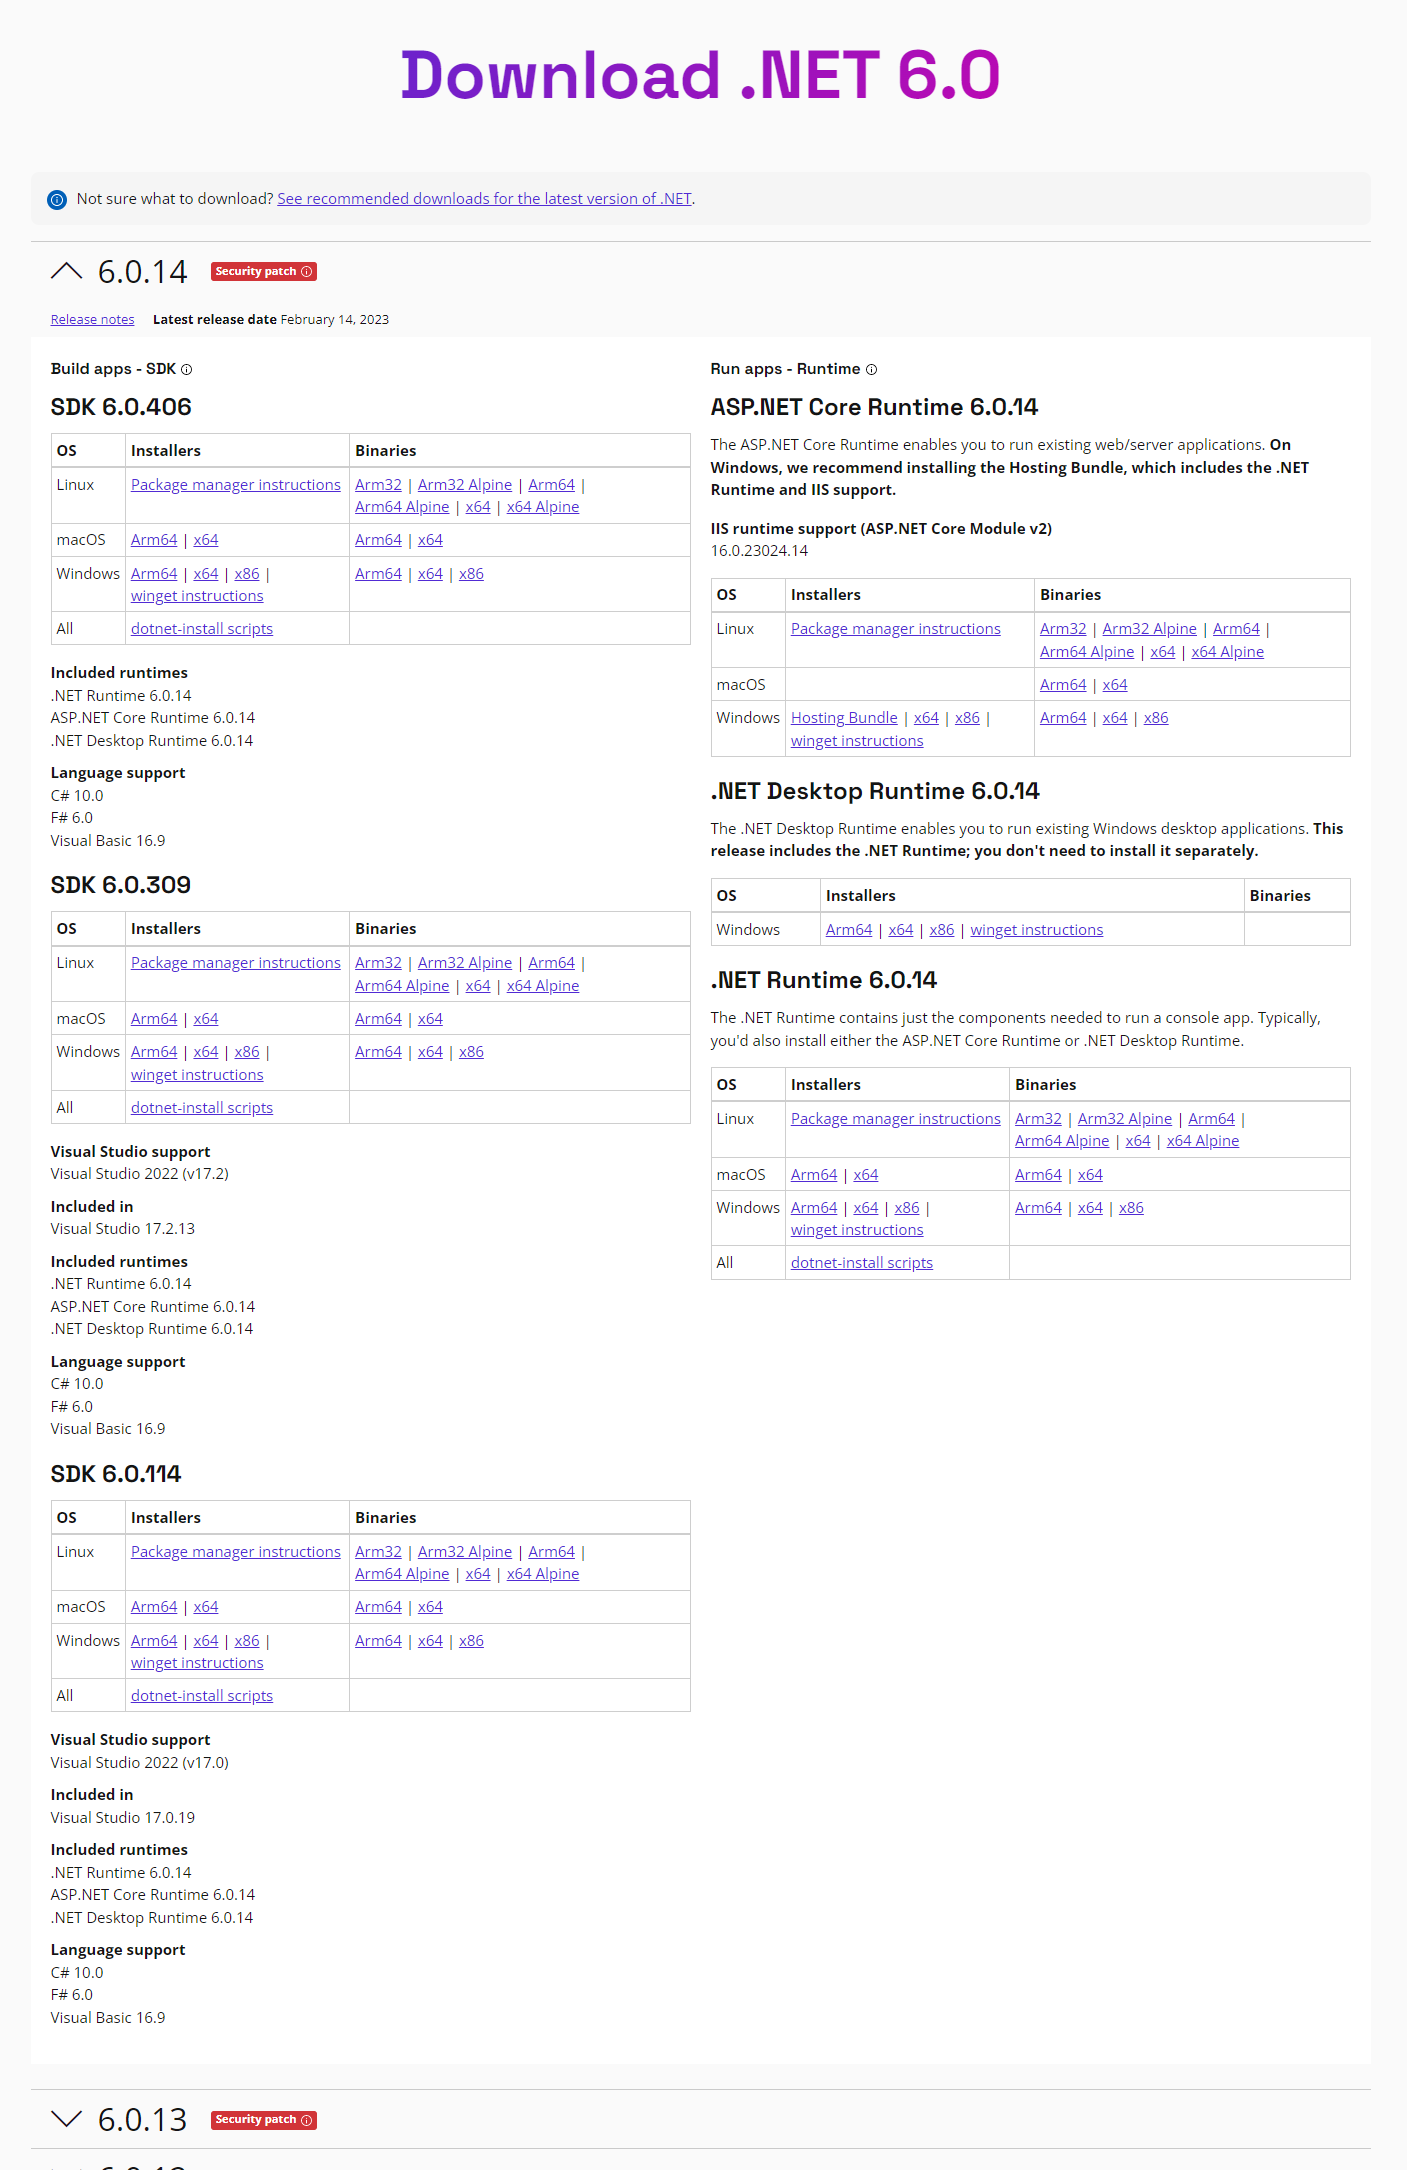Download .NET Desktop Runtime Windows x86 installer
Screen dimensions: 1407x2170
click(942, 929)
